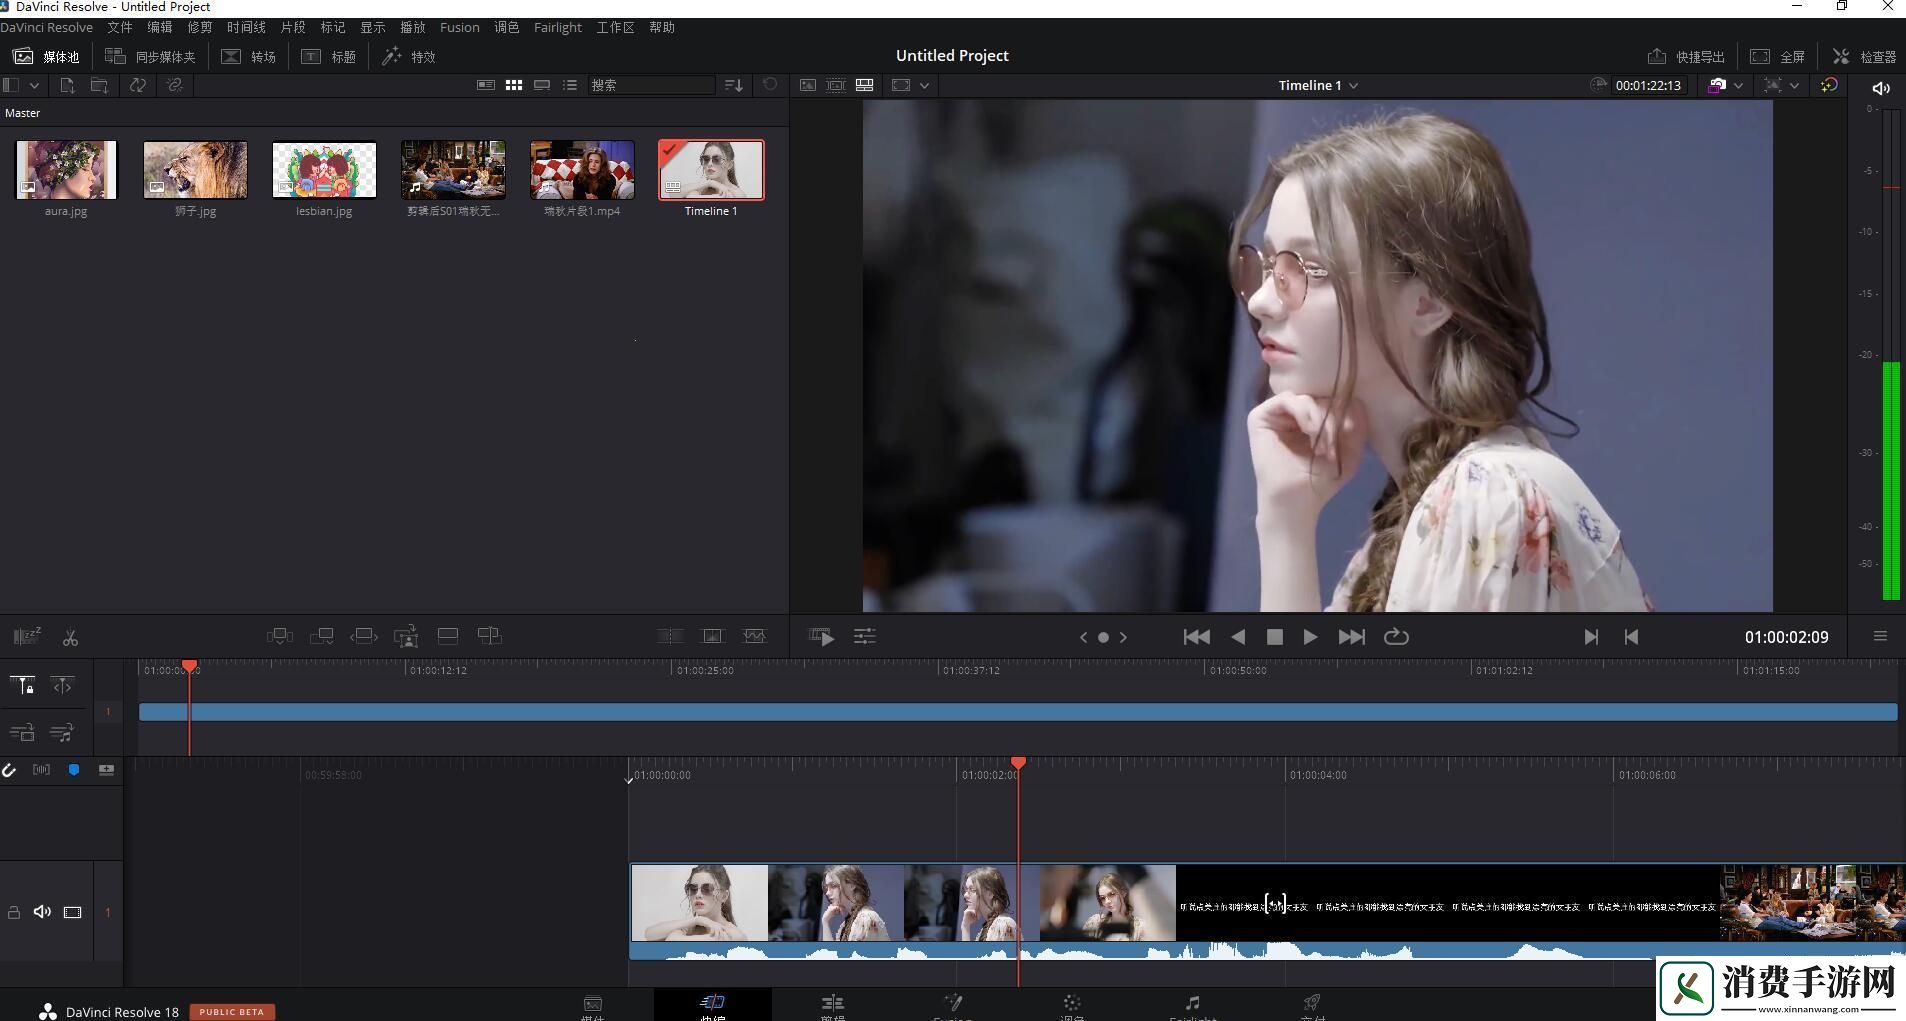Click the razor scissors cut icon

70,637
